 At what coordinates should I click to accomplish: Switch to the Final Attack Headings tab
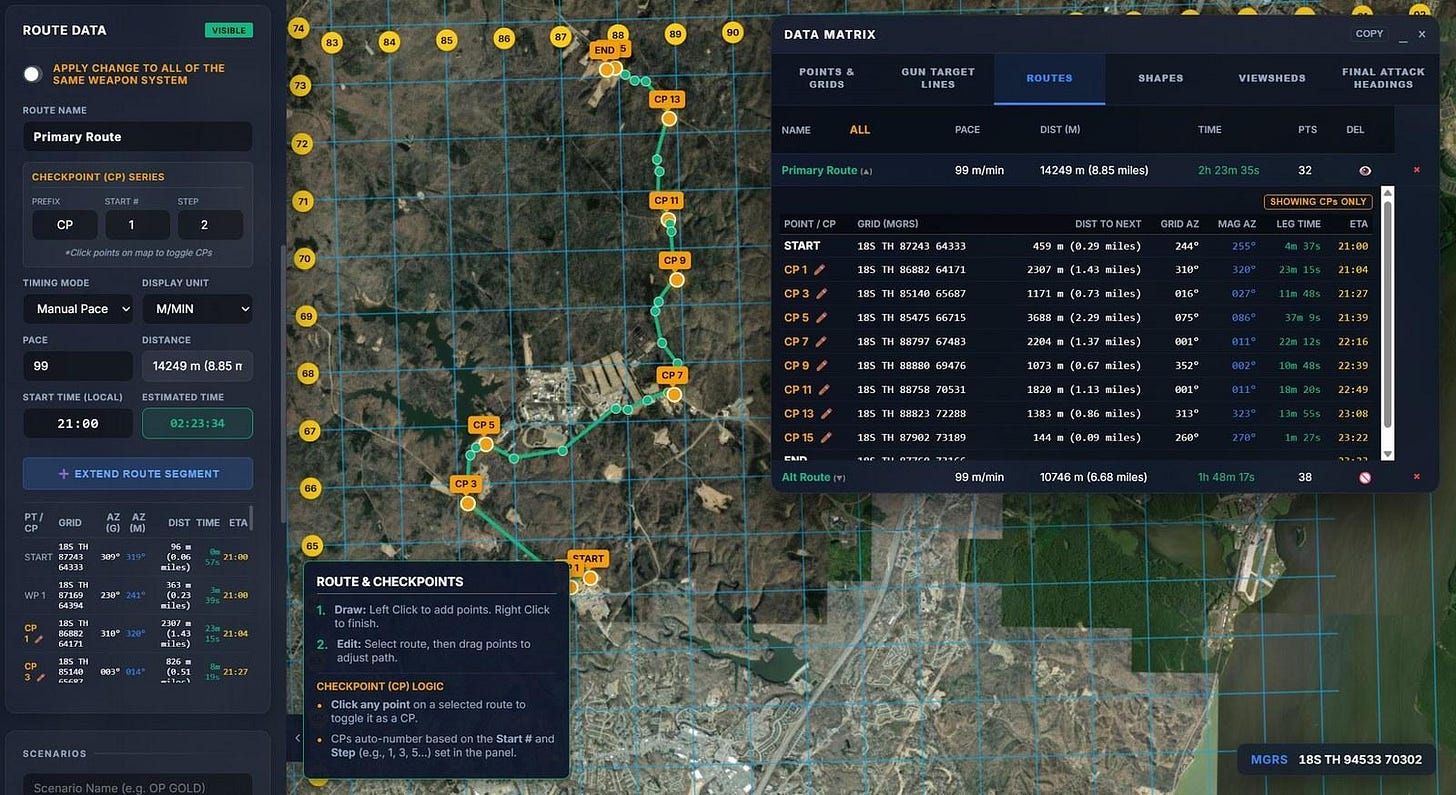[x=1384, y=78]
